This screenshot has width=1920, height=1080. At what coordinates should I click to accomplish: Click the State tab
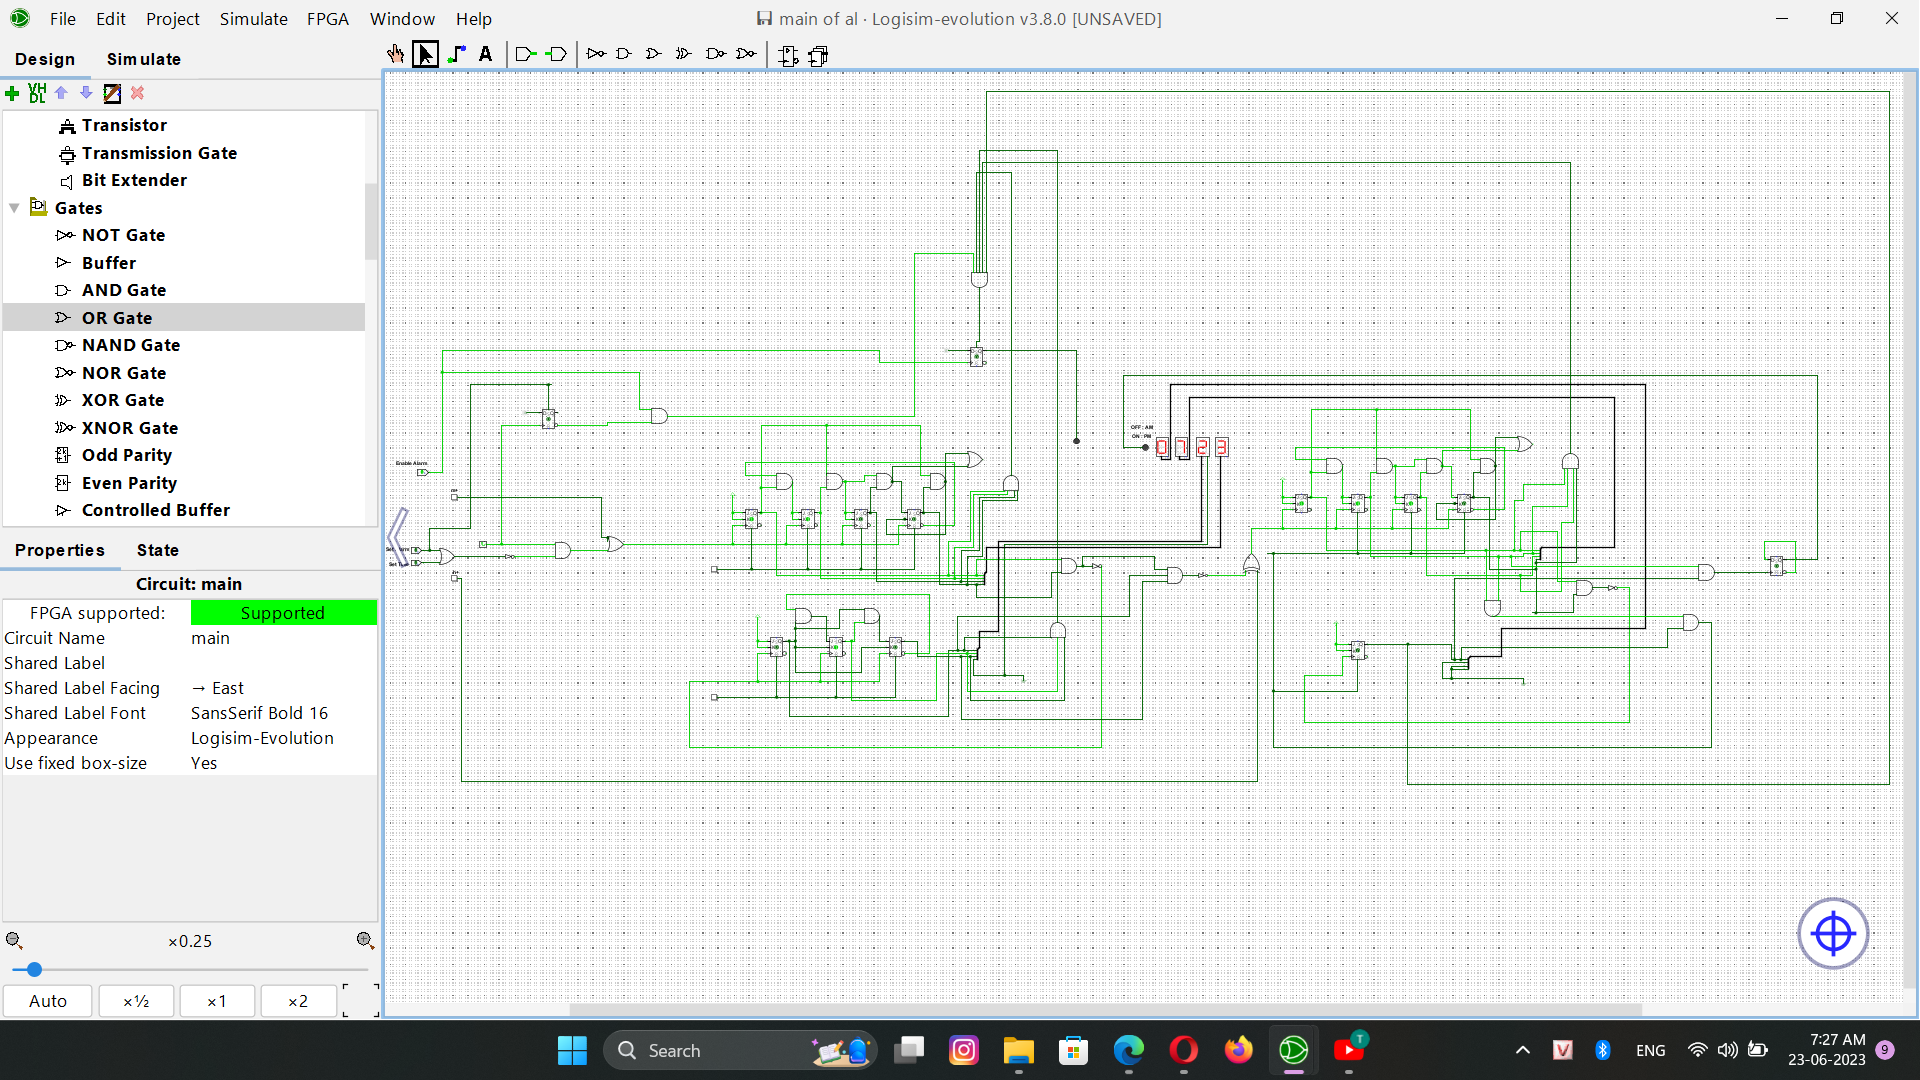tap(158, 550)
